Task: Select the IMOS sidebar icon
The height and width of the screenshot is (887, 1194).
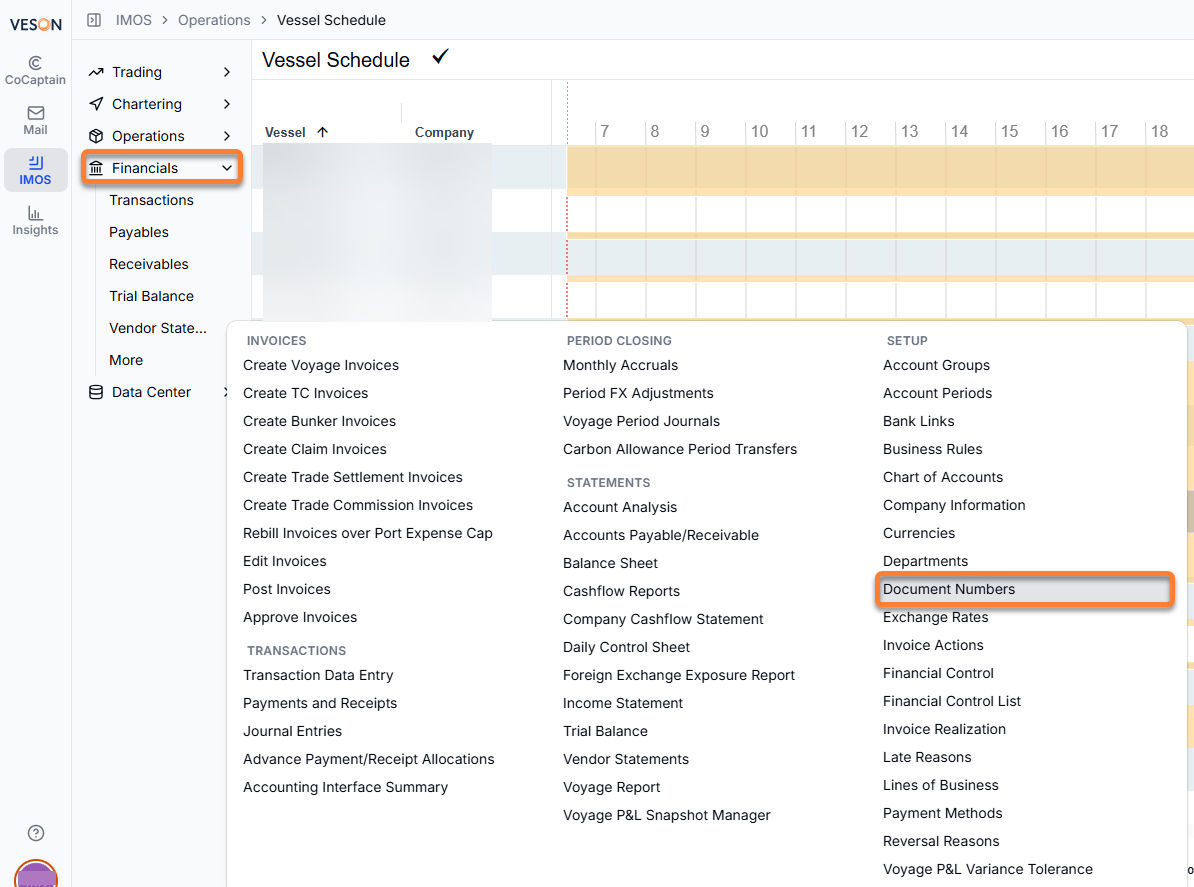Action: tap(35, 171)
